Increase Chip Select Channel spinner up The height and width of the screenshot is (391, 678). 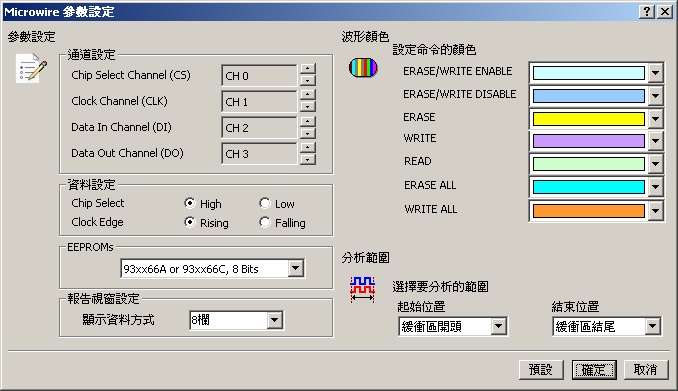click(x=307, y=69)
